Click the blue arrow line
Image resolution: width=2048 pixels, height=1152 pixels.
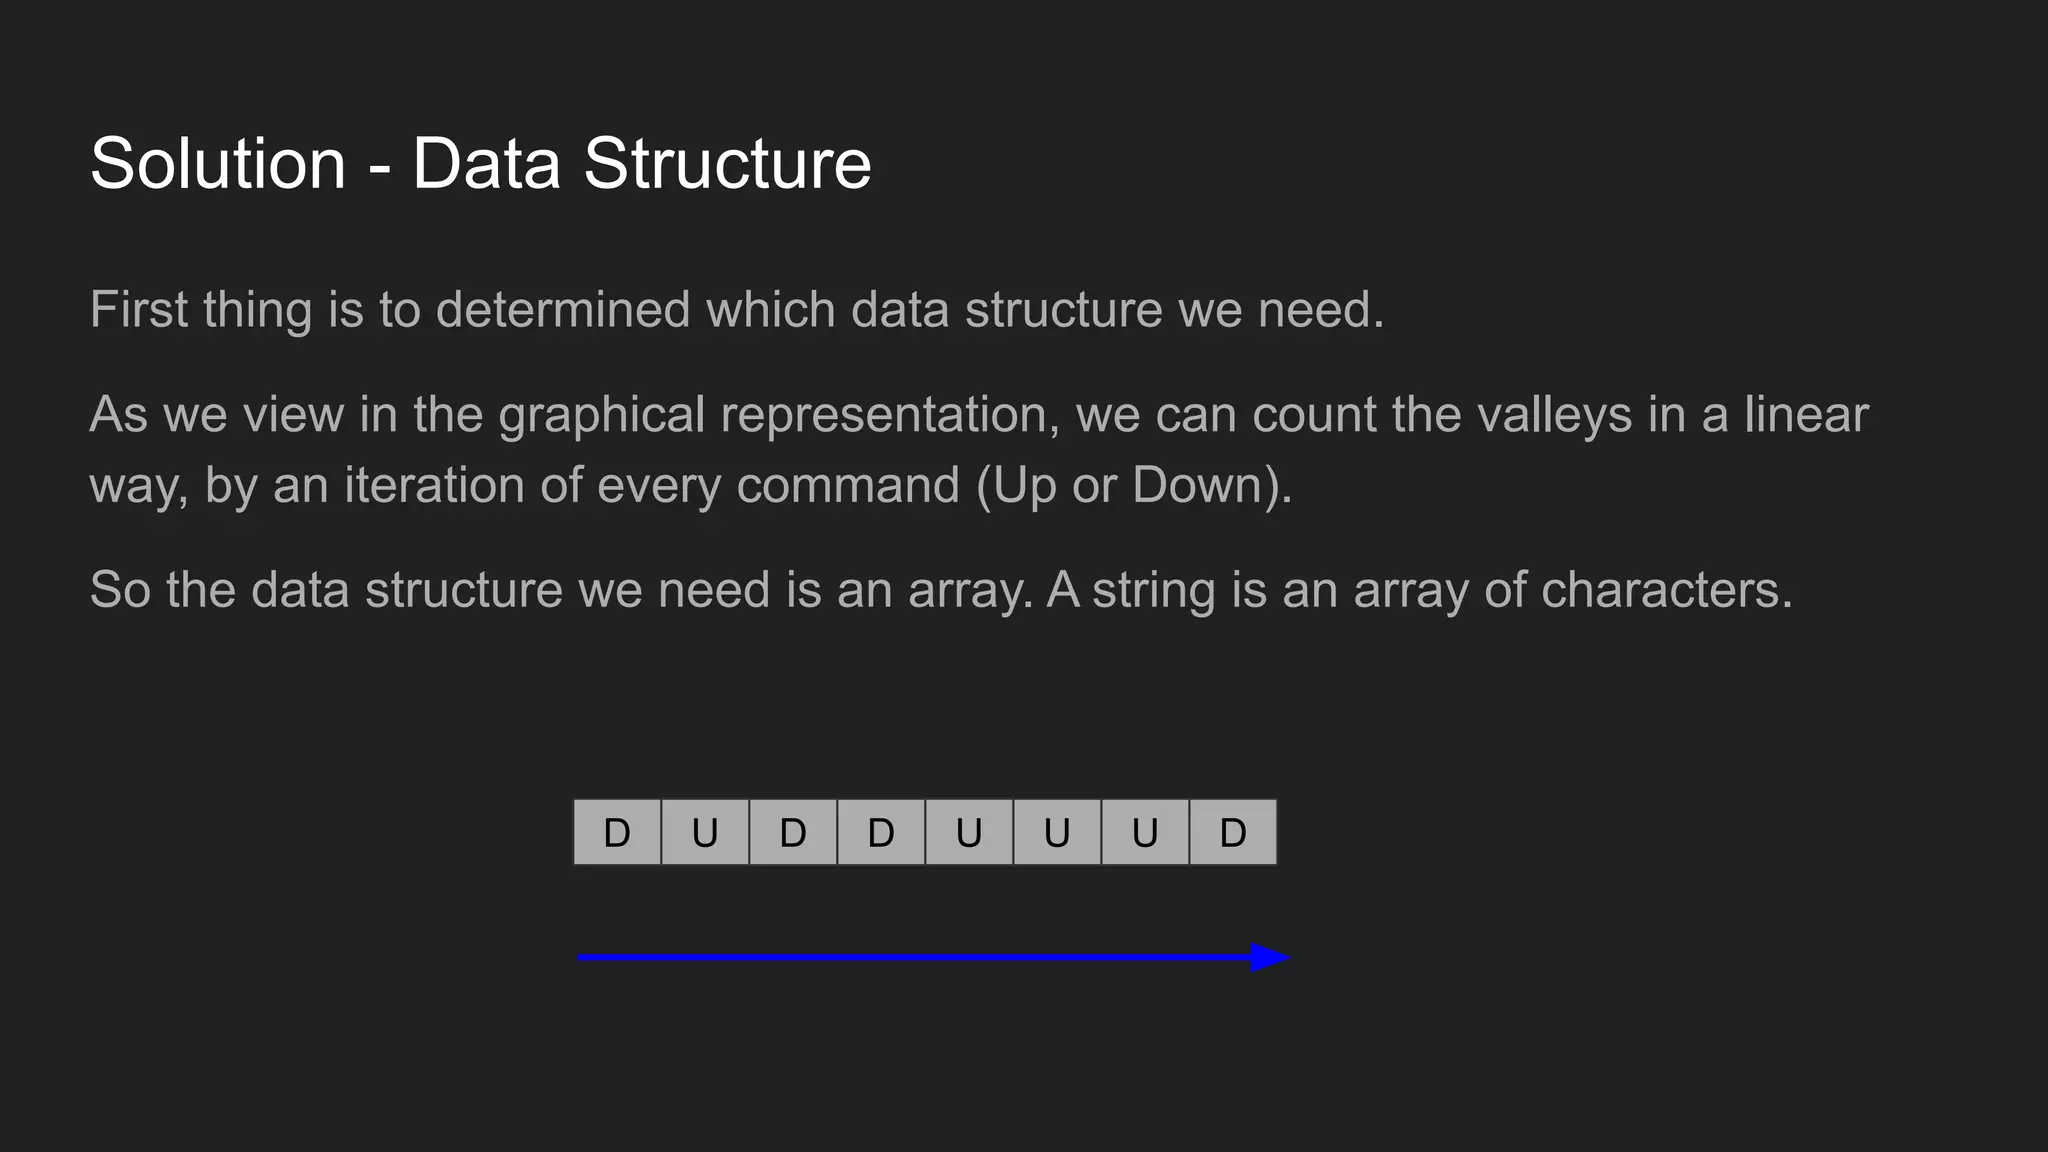point(914,958)
